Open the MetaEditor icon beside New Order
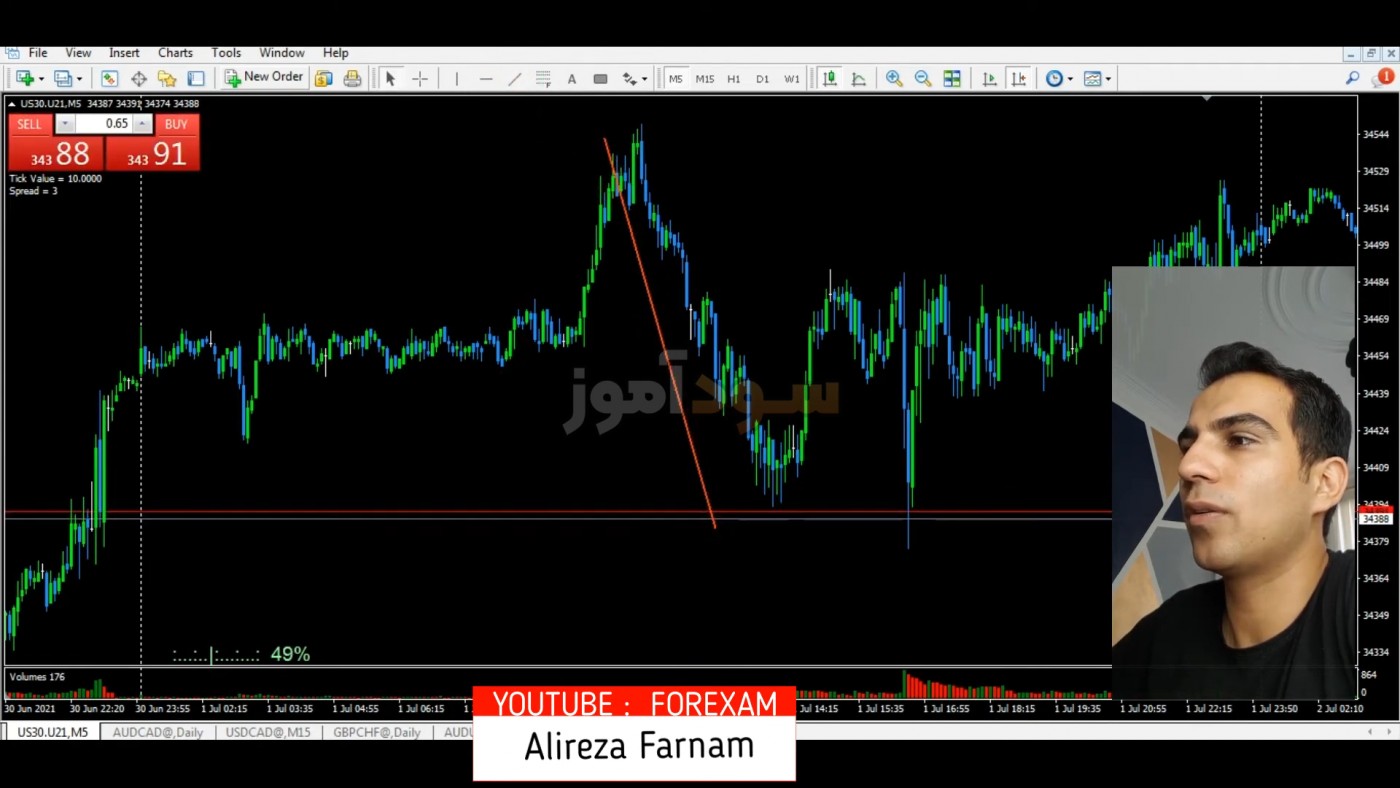Screen dimensions: 1400x788 [x=323, y=78]
